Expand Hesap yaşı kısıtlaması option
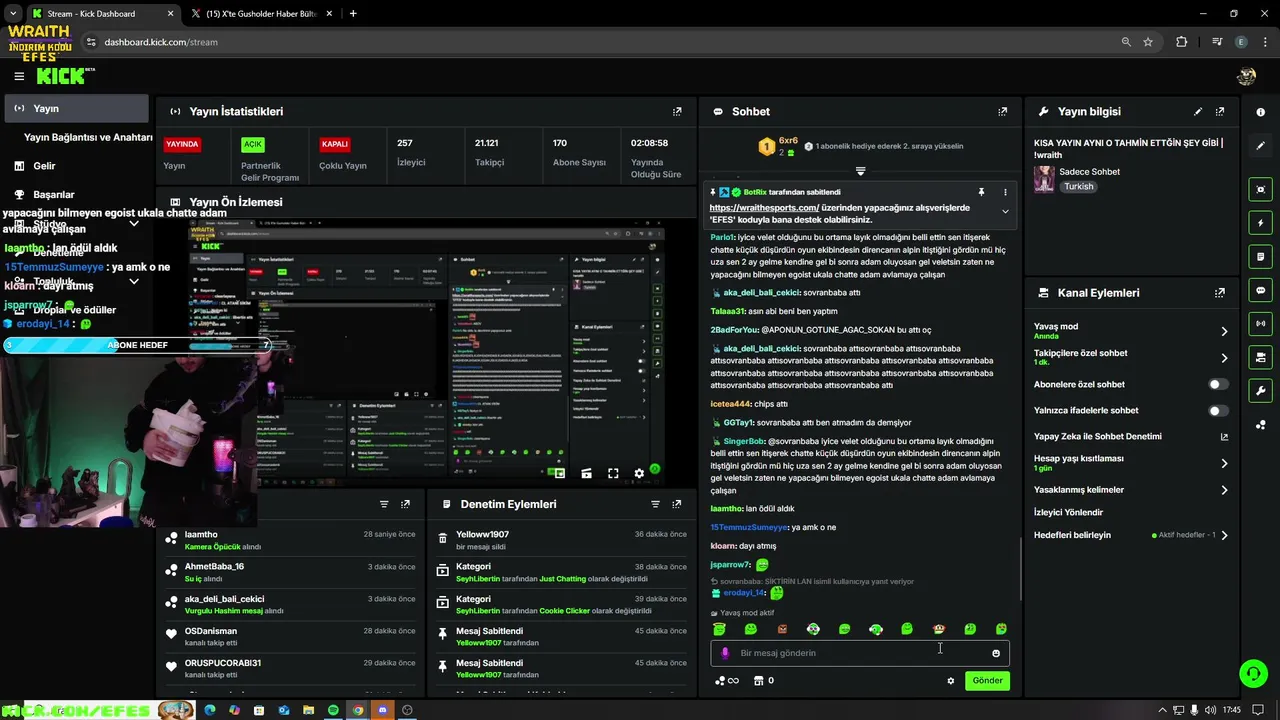 point(1224,463)
